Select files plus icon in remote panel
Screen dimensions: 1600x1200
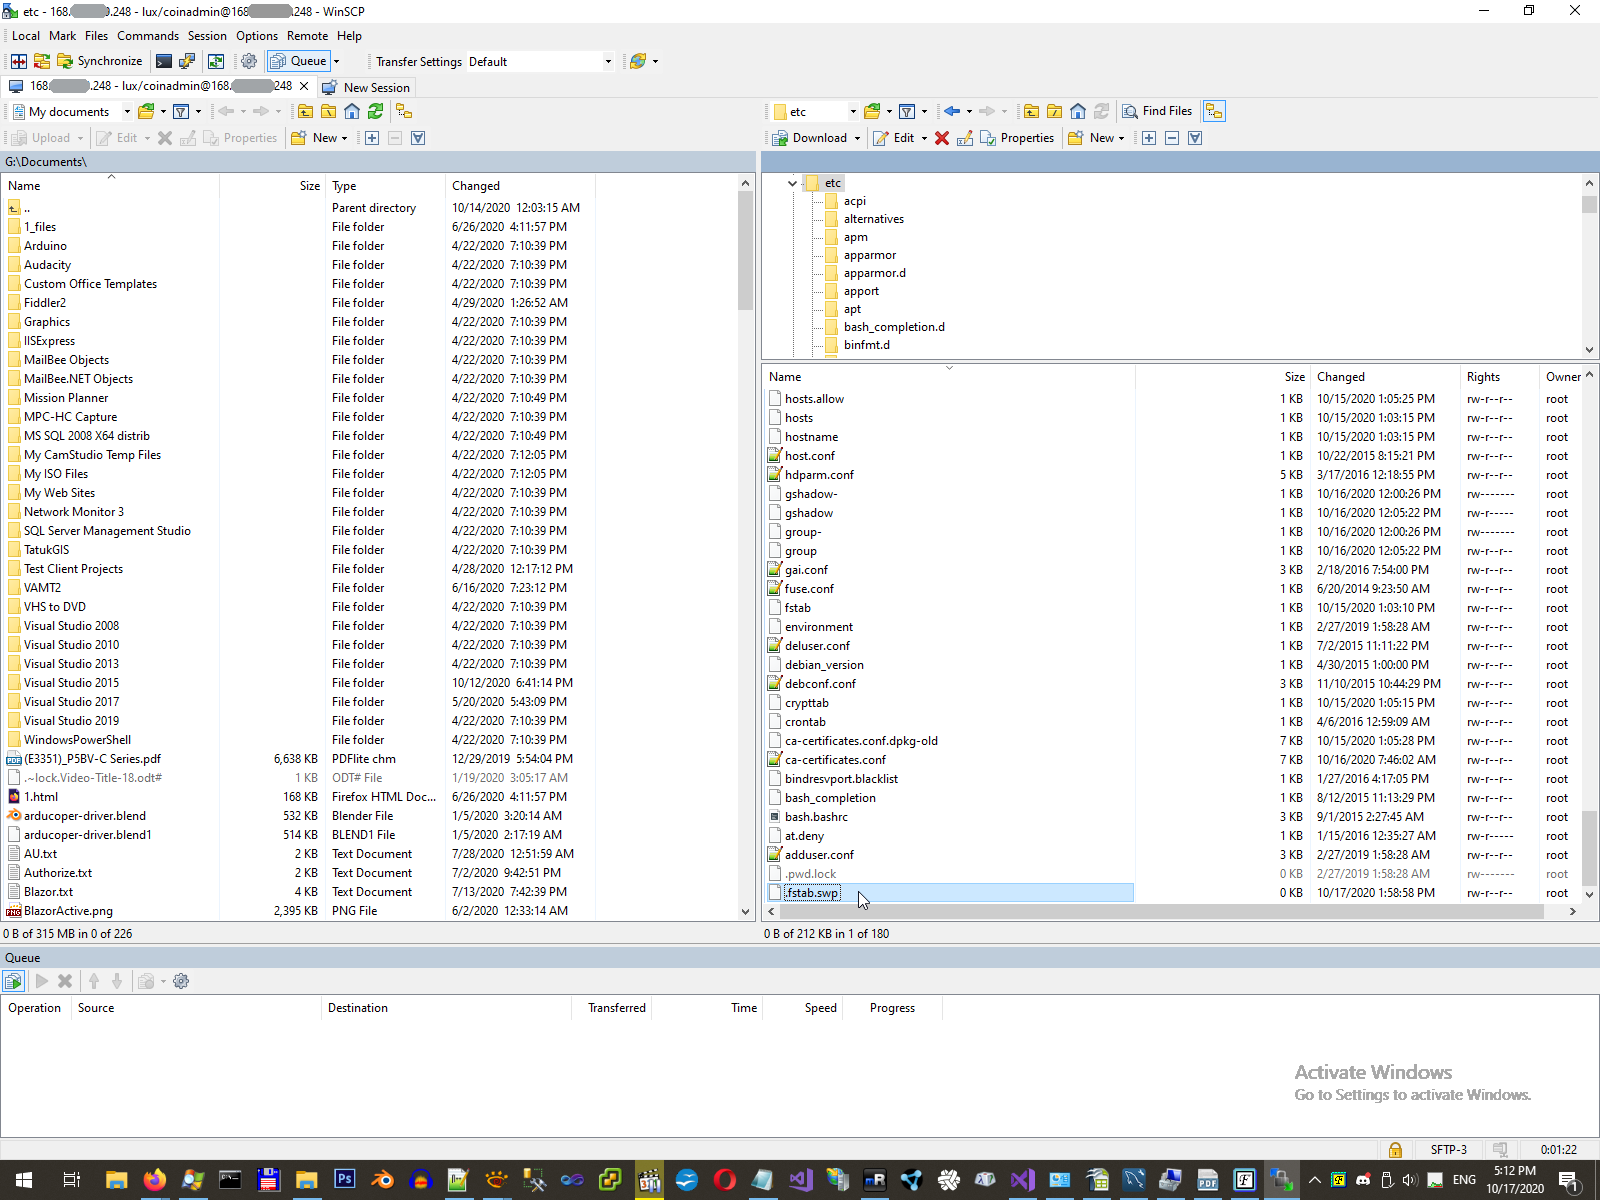(1149, 138)
